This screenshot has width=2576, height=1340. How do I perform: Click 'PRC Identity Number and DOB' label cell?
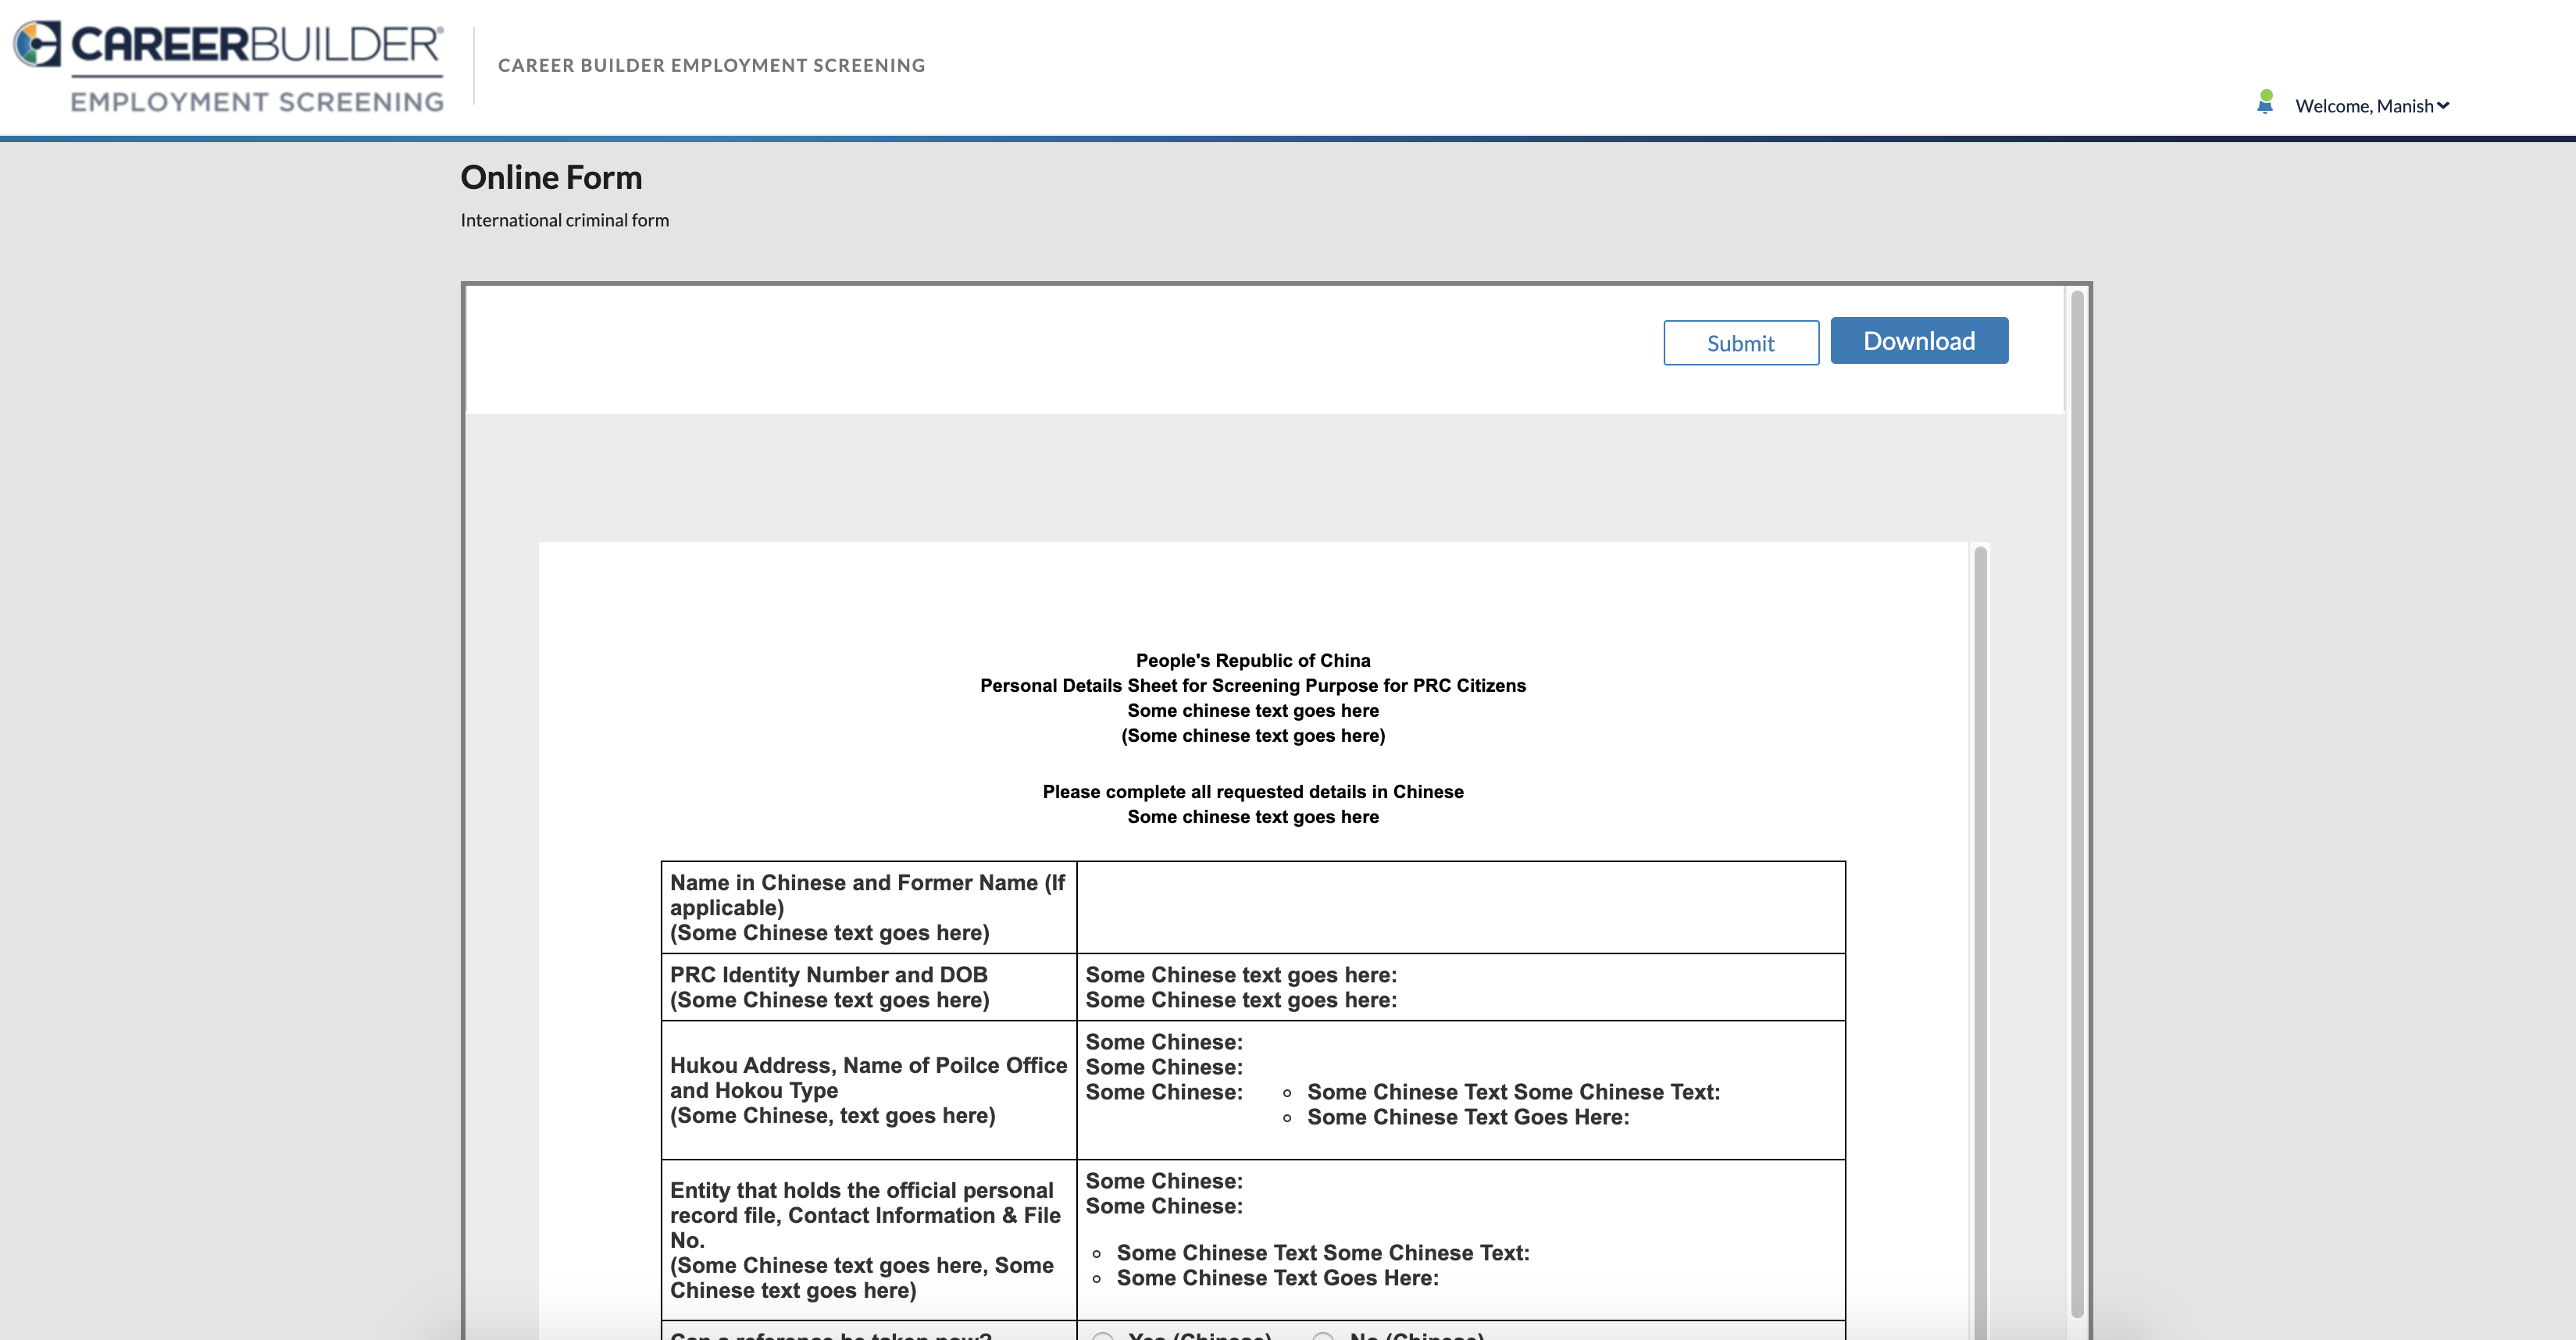pos(868,987)
